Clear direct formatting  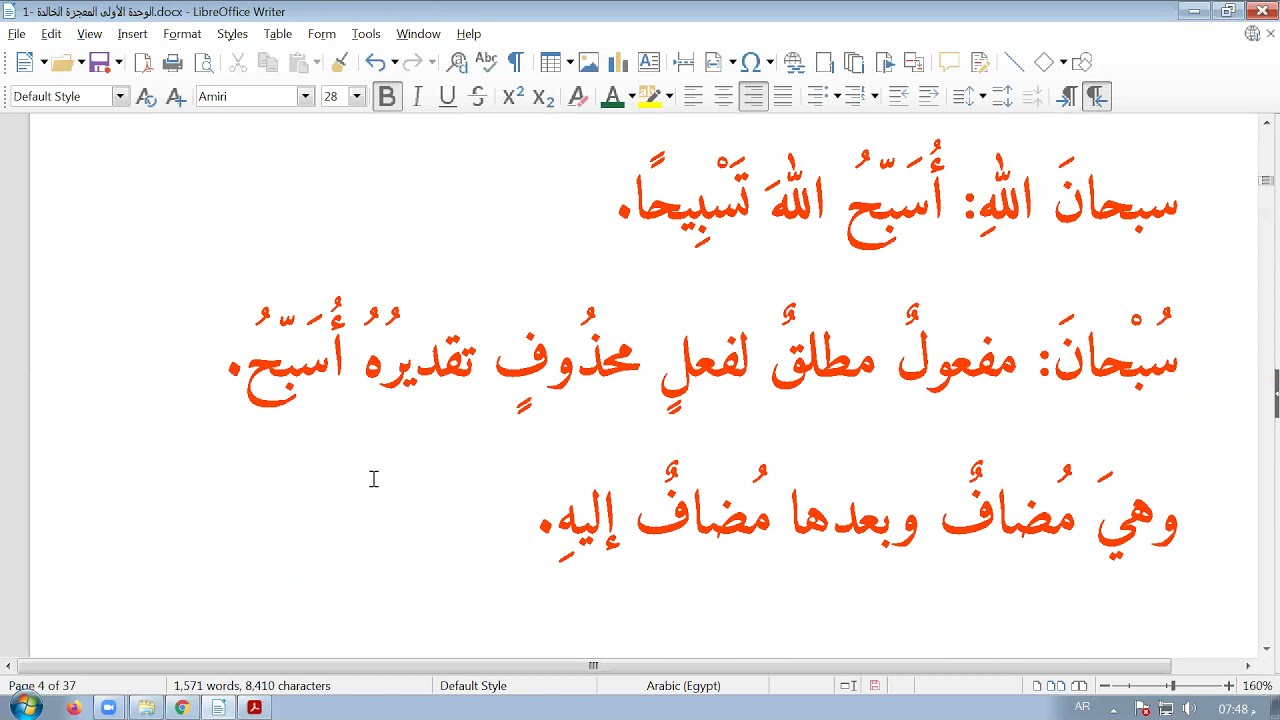(x=576, y=96)
